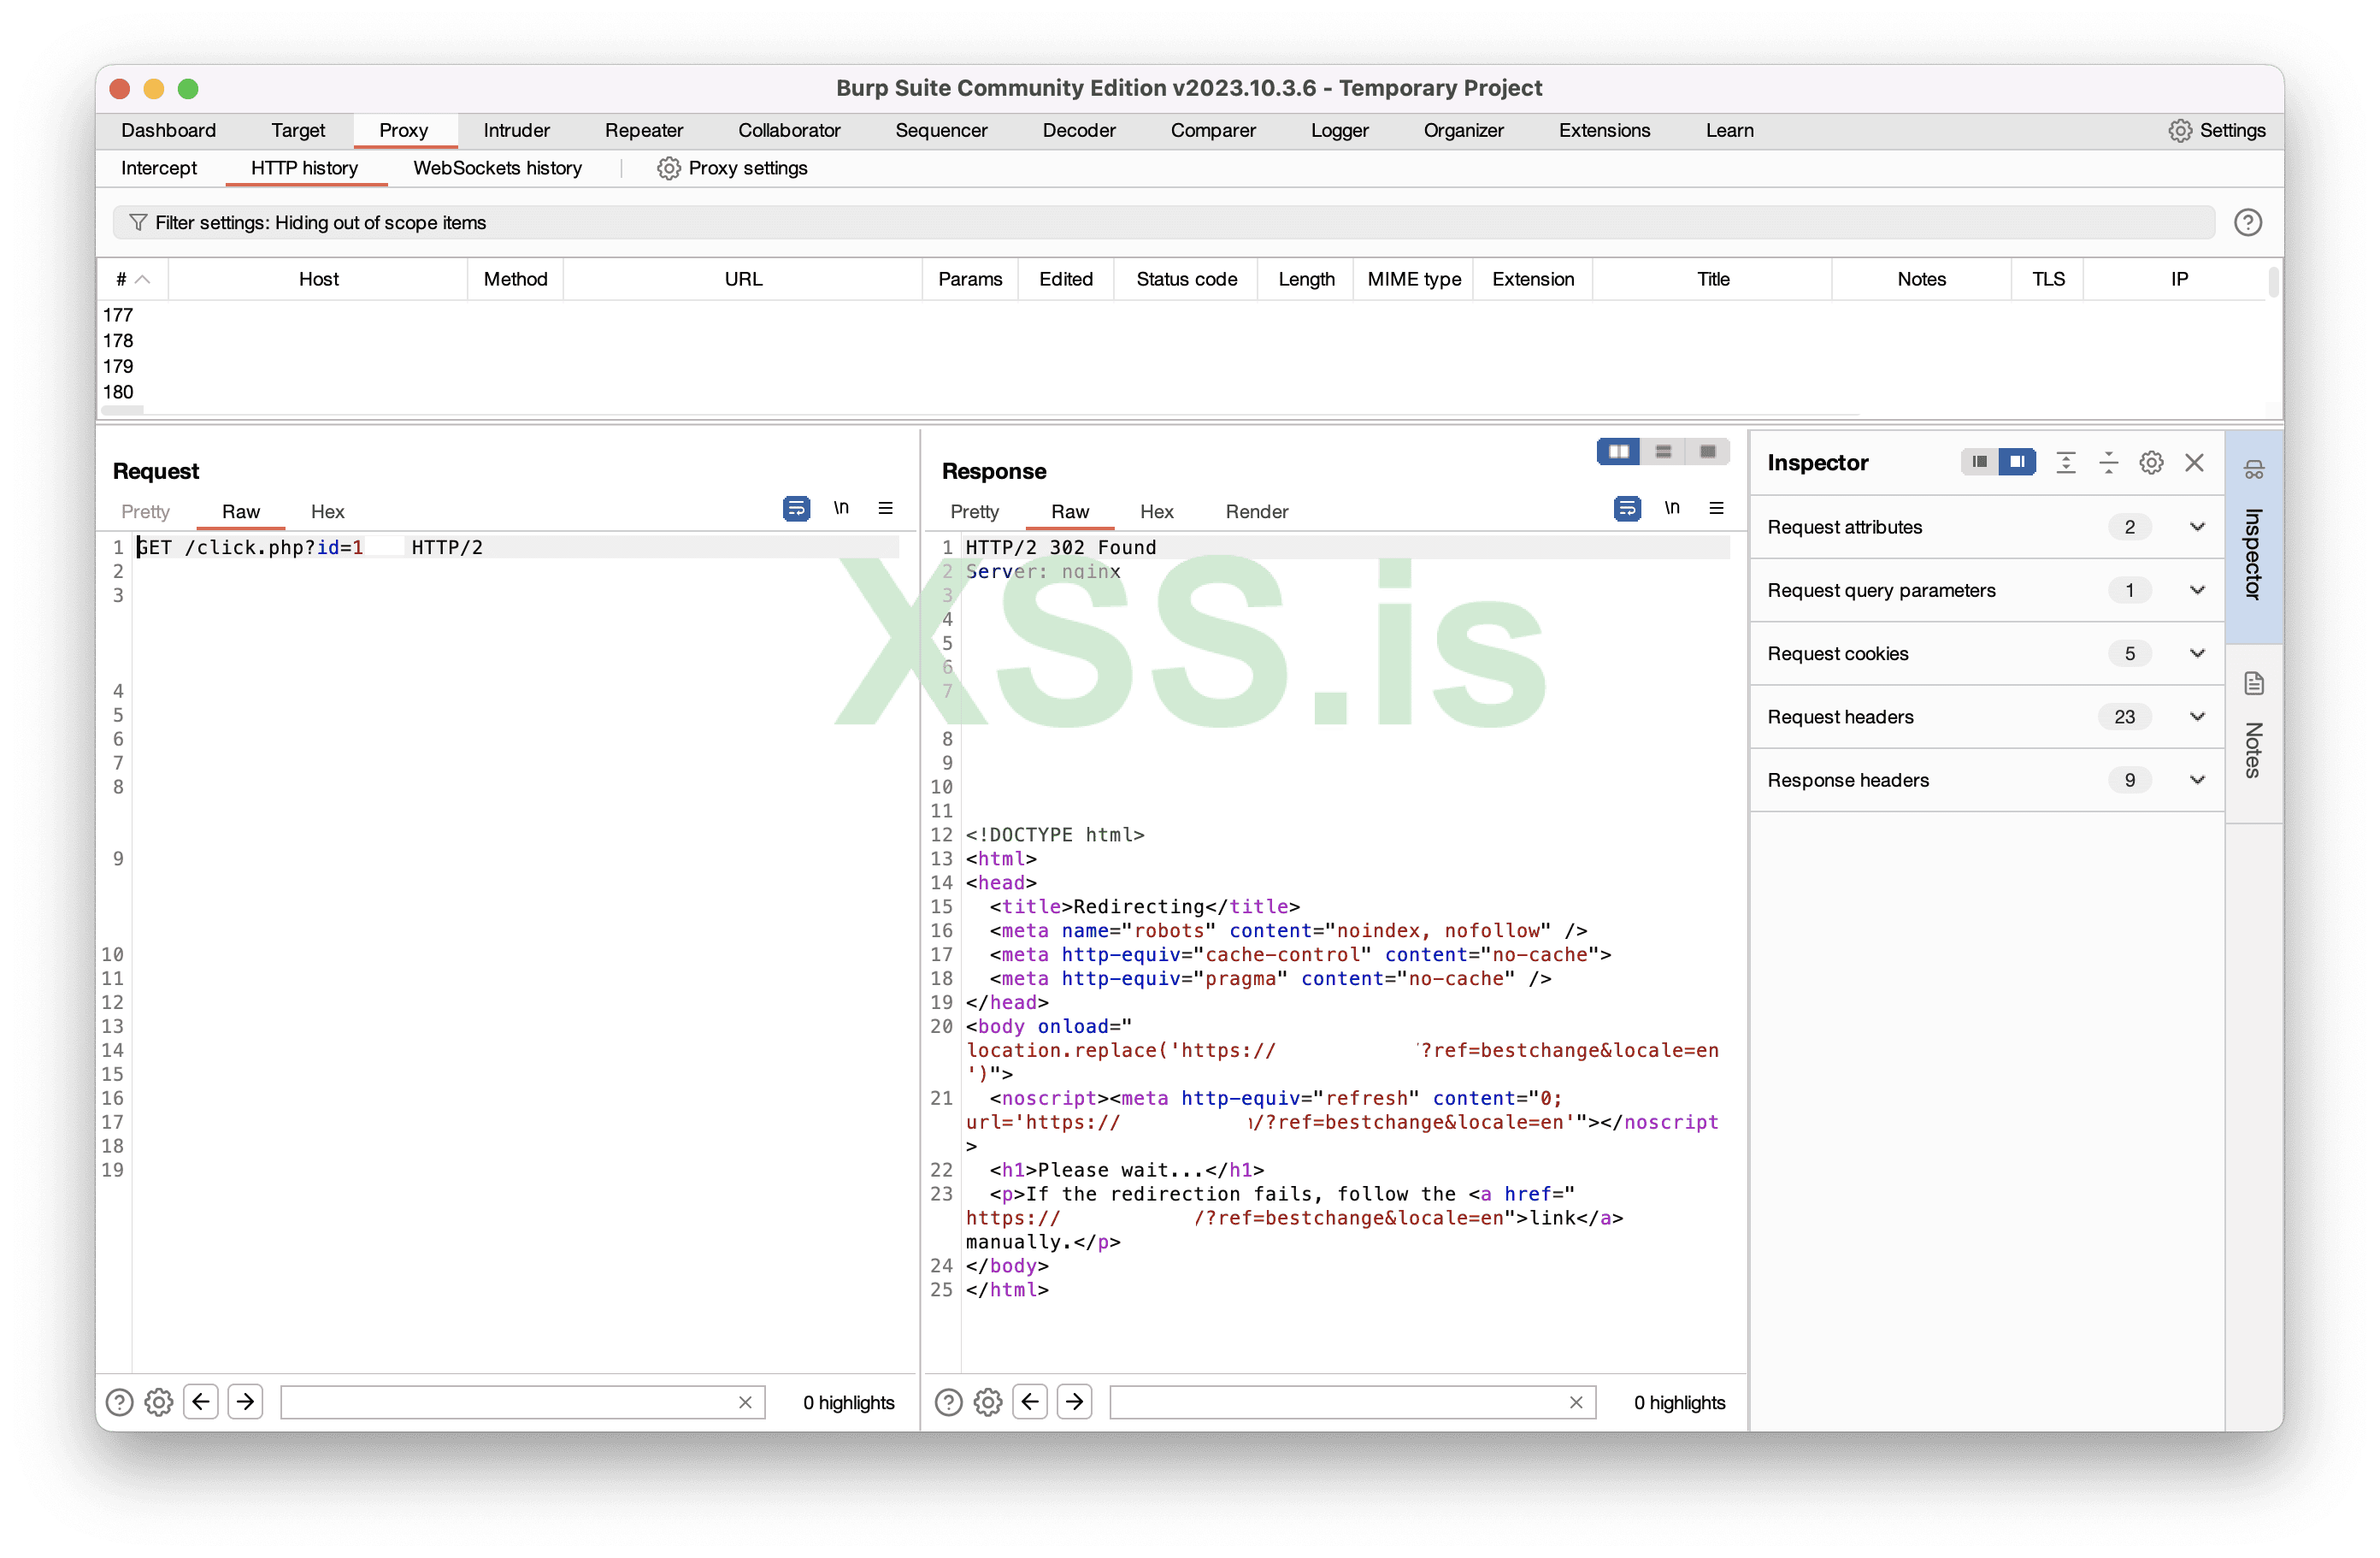Collapse all Inspector sections icon

tap(2108, 463)
